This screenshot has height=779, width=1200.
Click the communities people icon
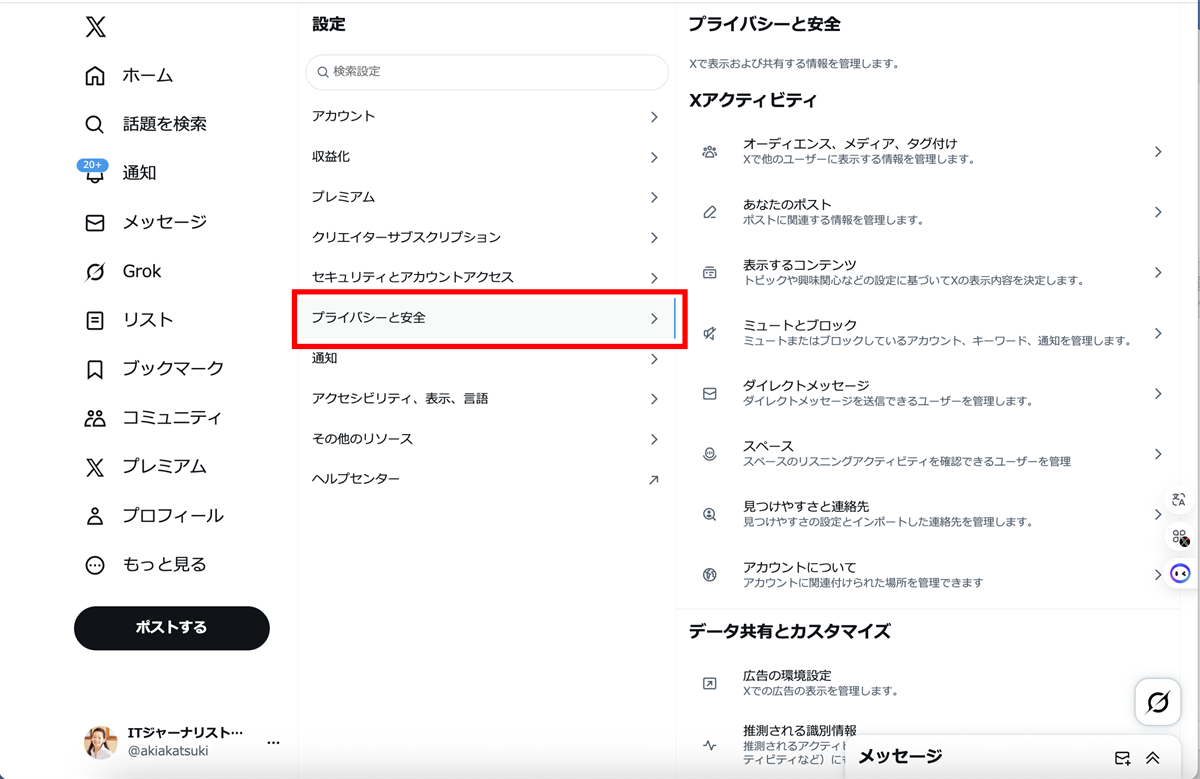point(95,418)
